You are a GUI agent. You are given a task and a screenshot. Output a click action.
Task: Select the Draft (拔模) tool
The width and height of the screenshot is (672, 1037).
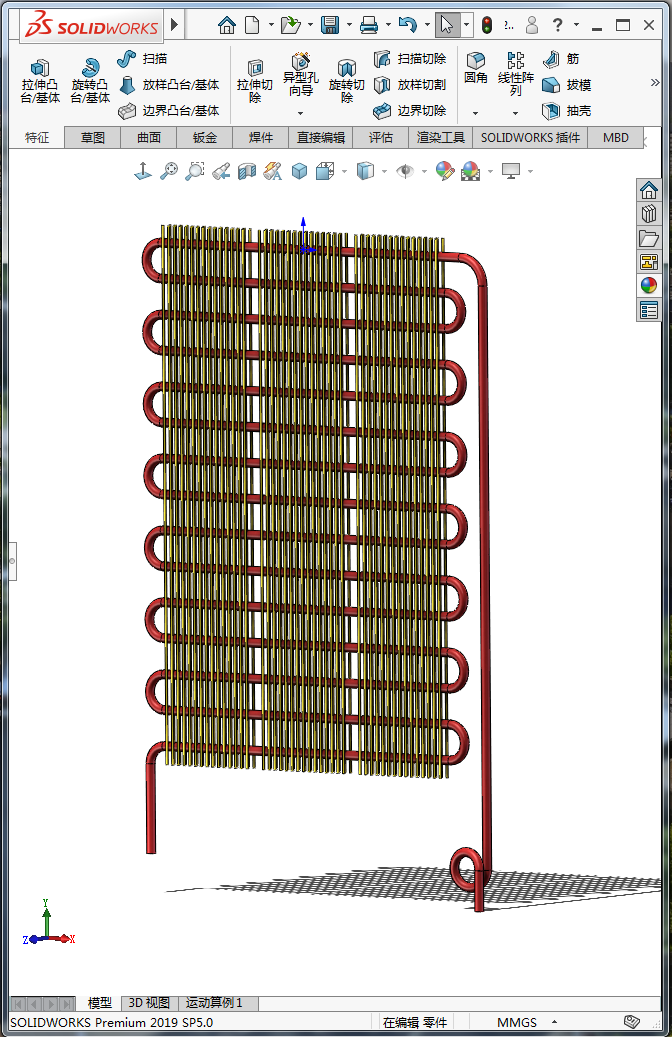[566, 85]
